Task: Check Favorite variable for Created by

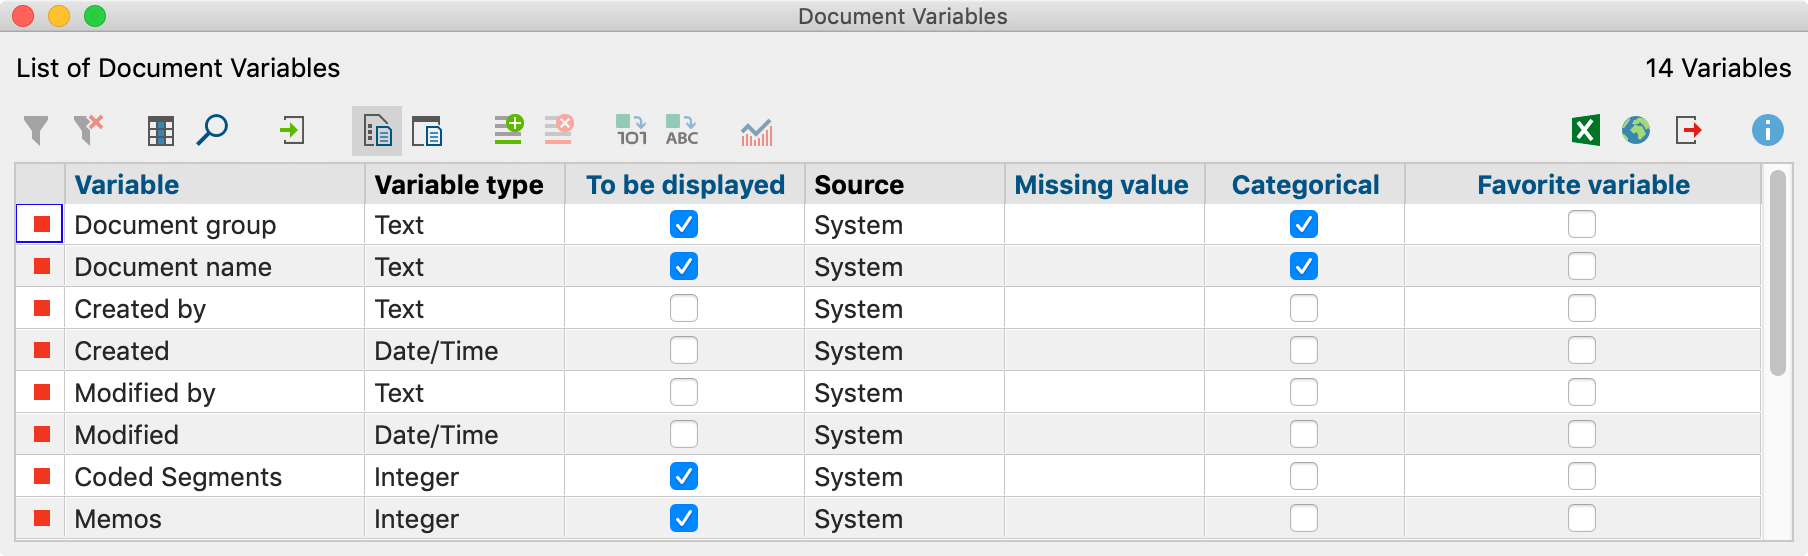Action: pyautogui.click(x=1582, y=308)
